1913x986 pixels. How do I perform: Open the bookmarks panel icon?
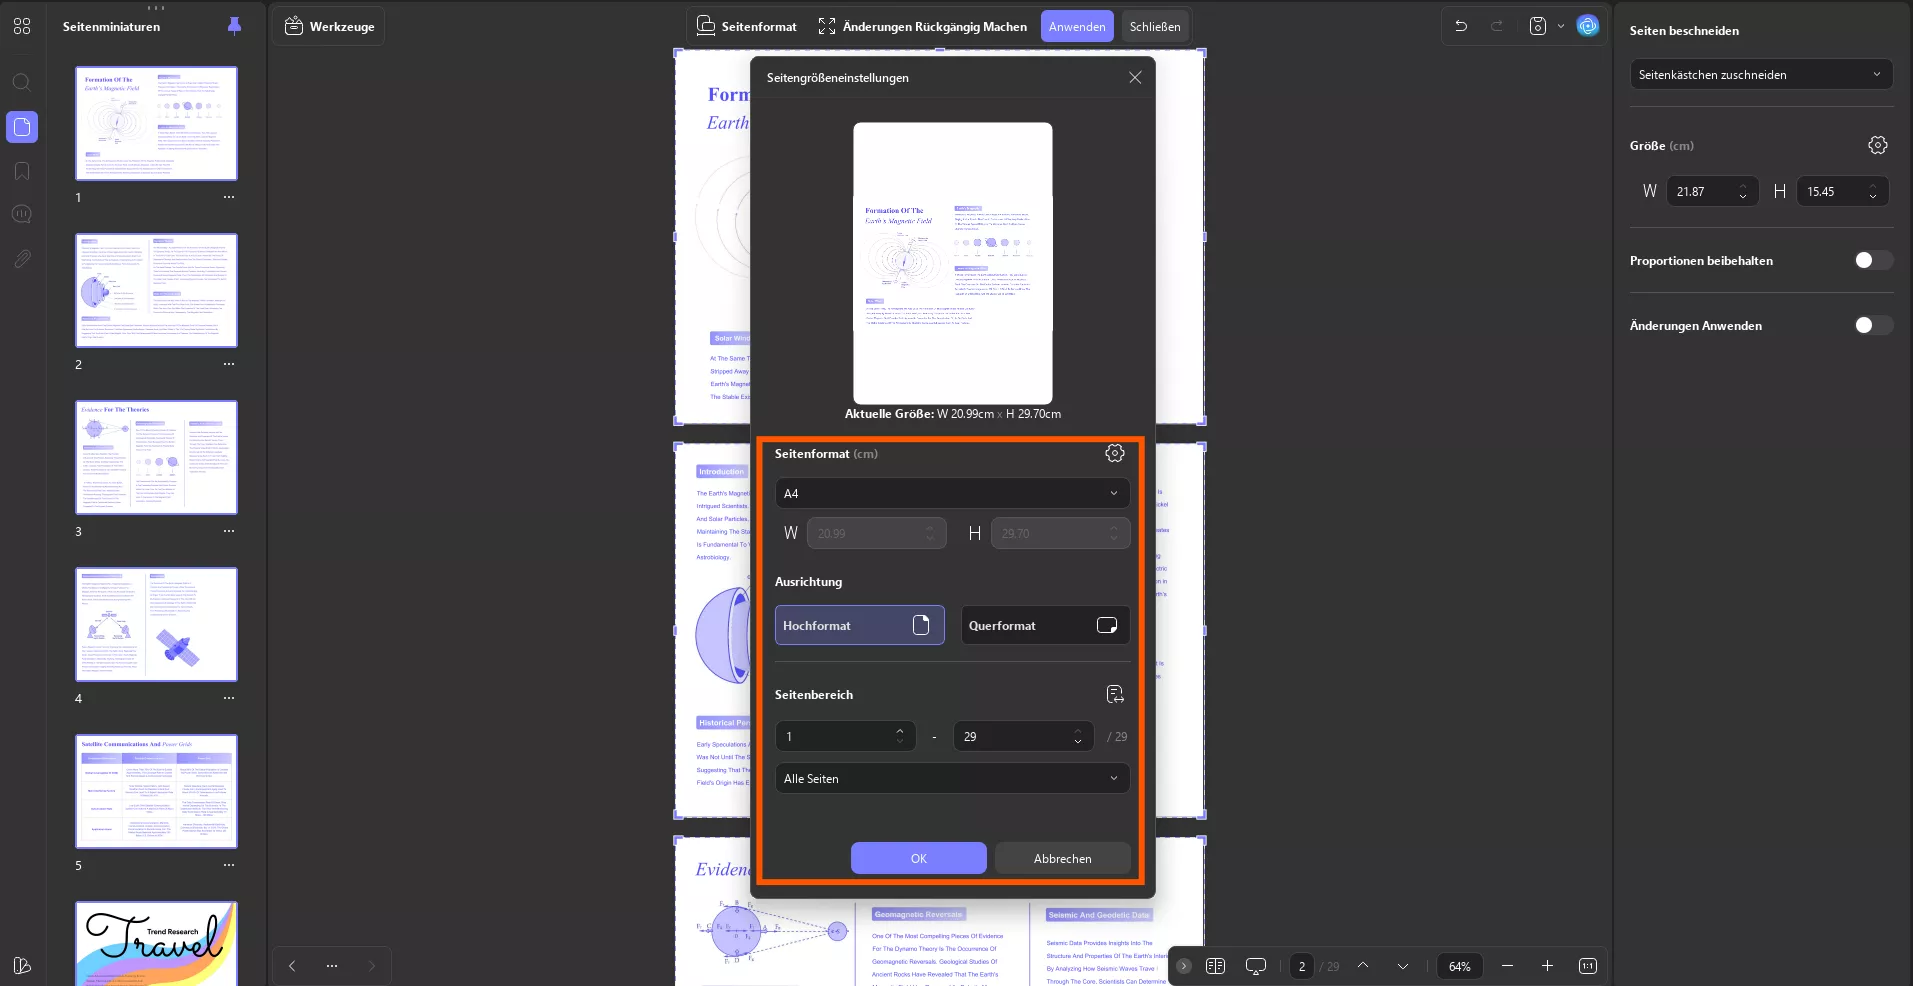[22, 171]
